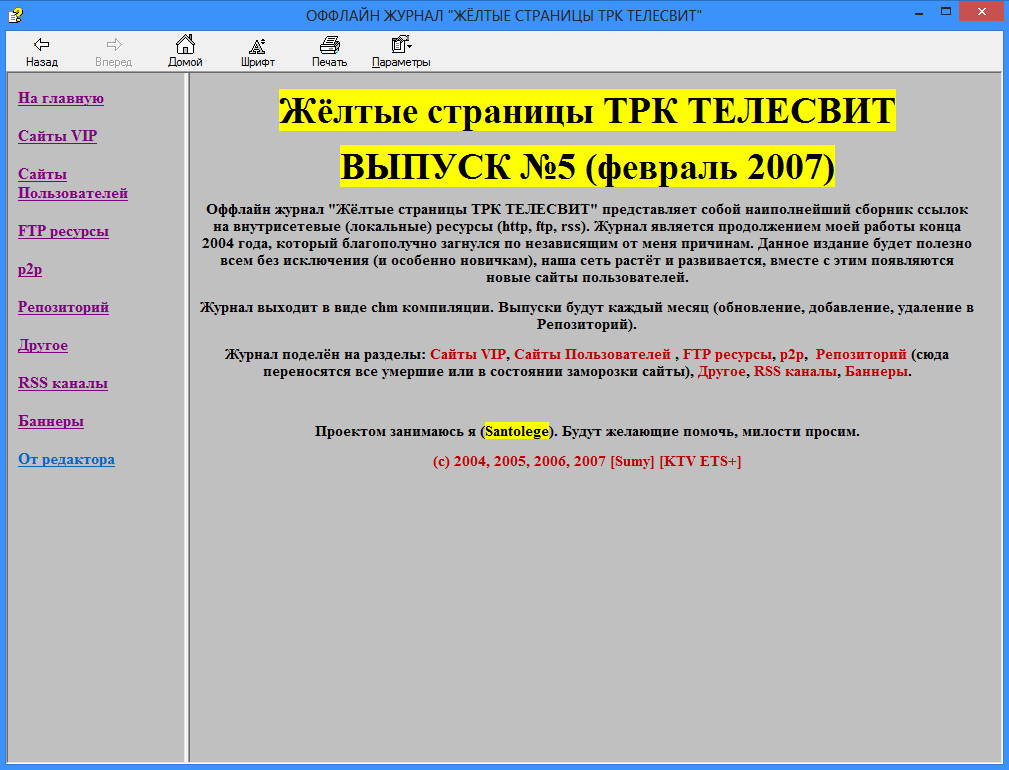
Task: Open 'Сайты VIP' in the left sidebar
Action: (x=57, y=136)
